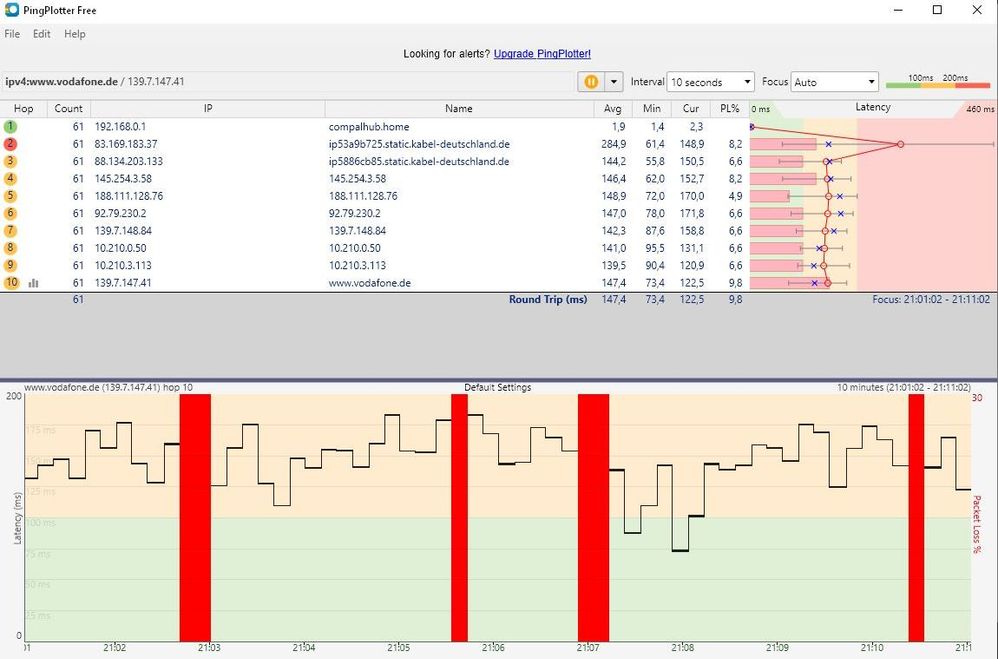Screen dimensions: 998x659
Task: Click name ip53a9b725.static.kabel-deutschland.de
Action: [419, 144]
